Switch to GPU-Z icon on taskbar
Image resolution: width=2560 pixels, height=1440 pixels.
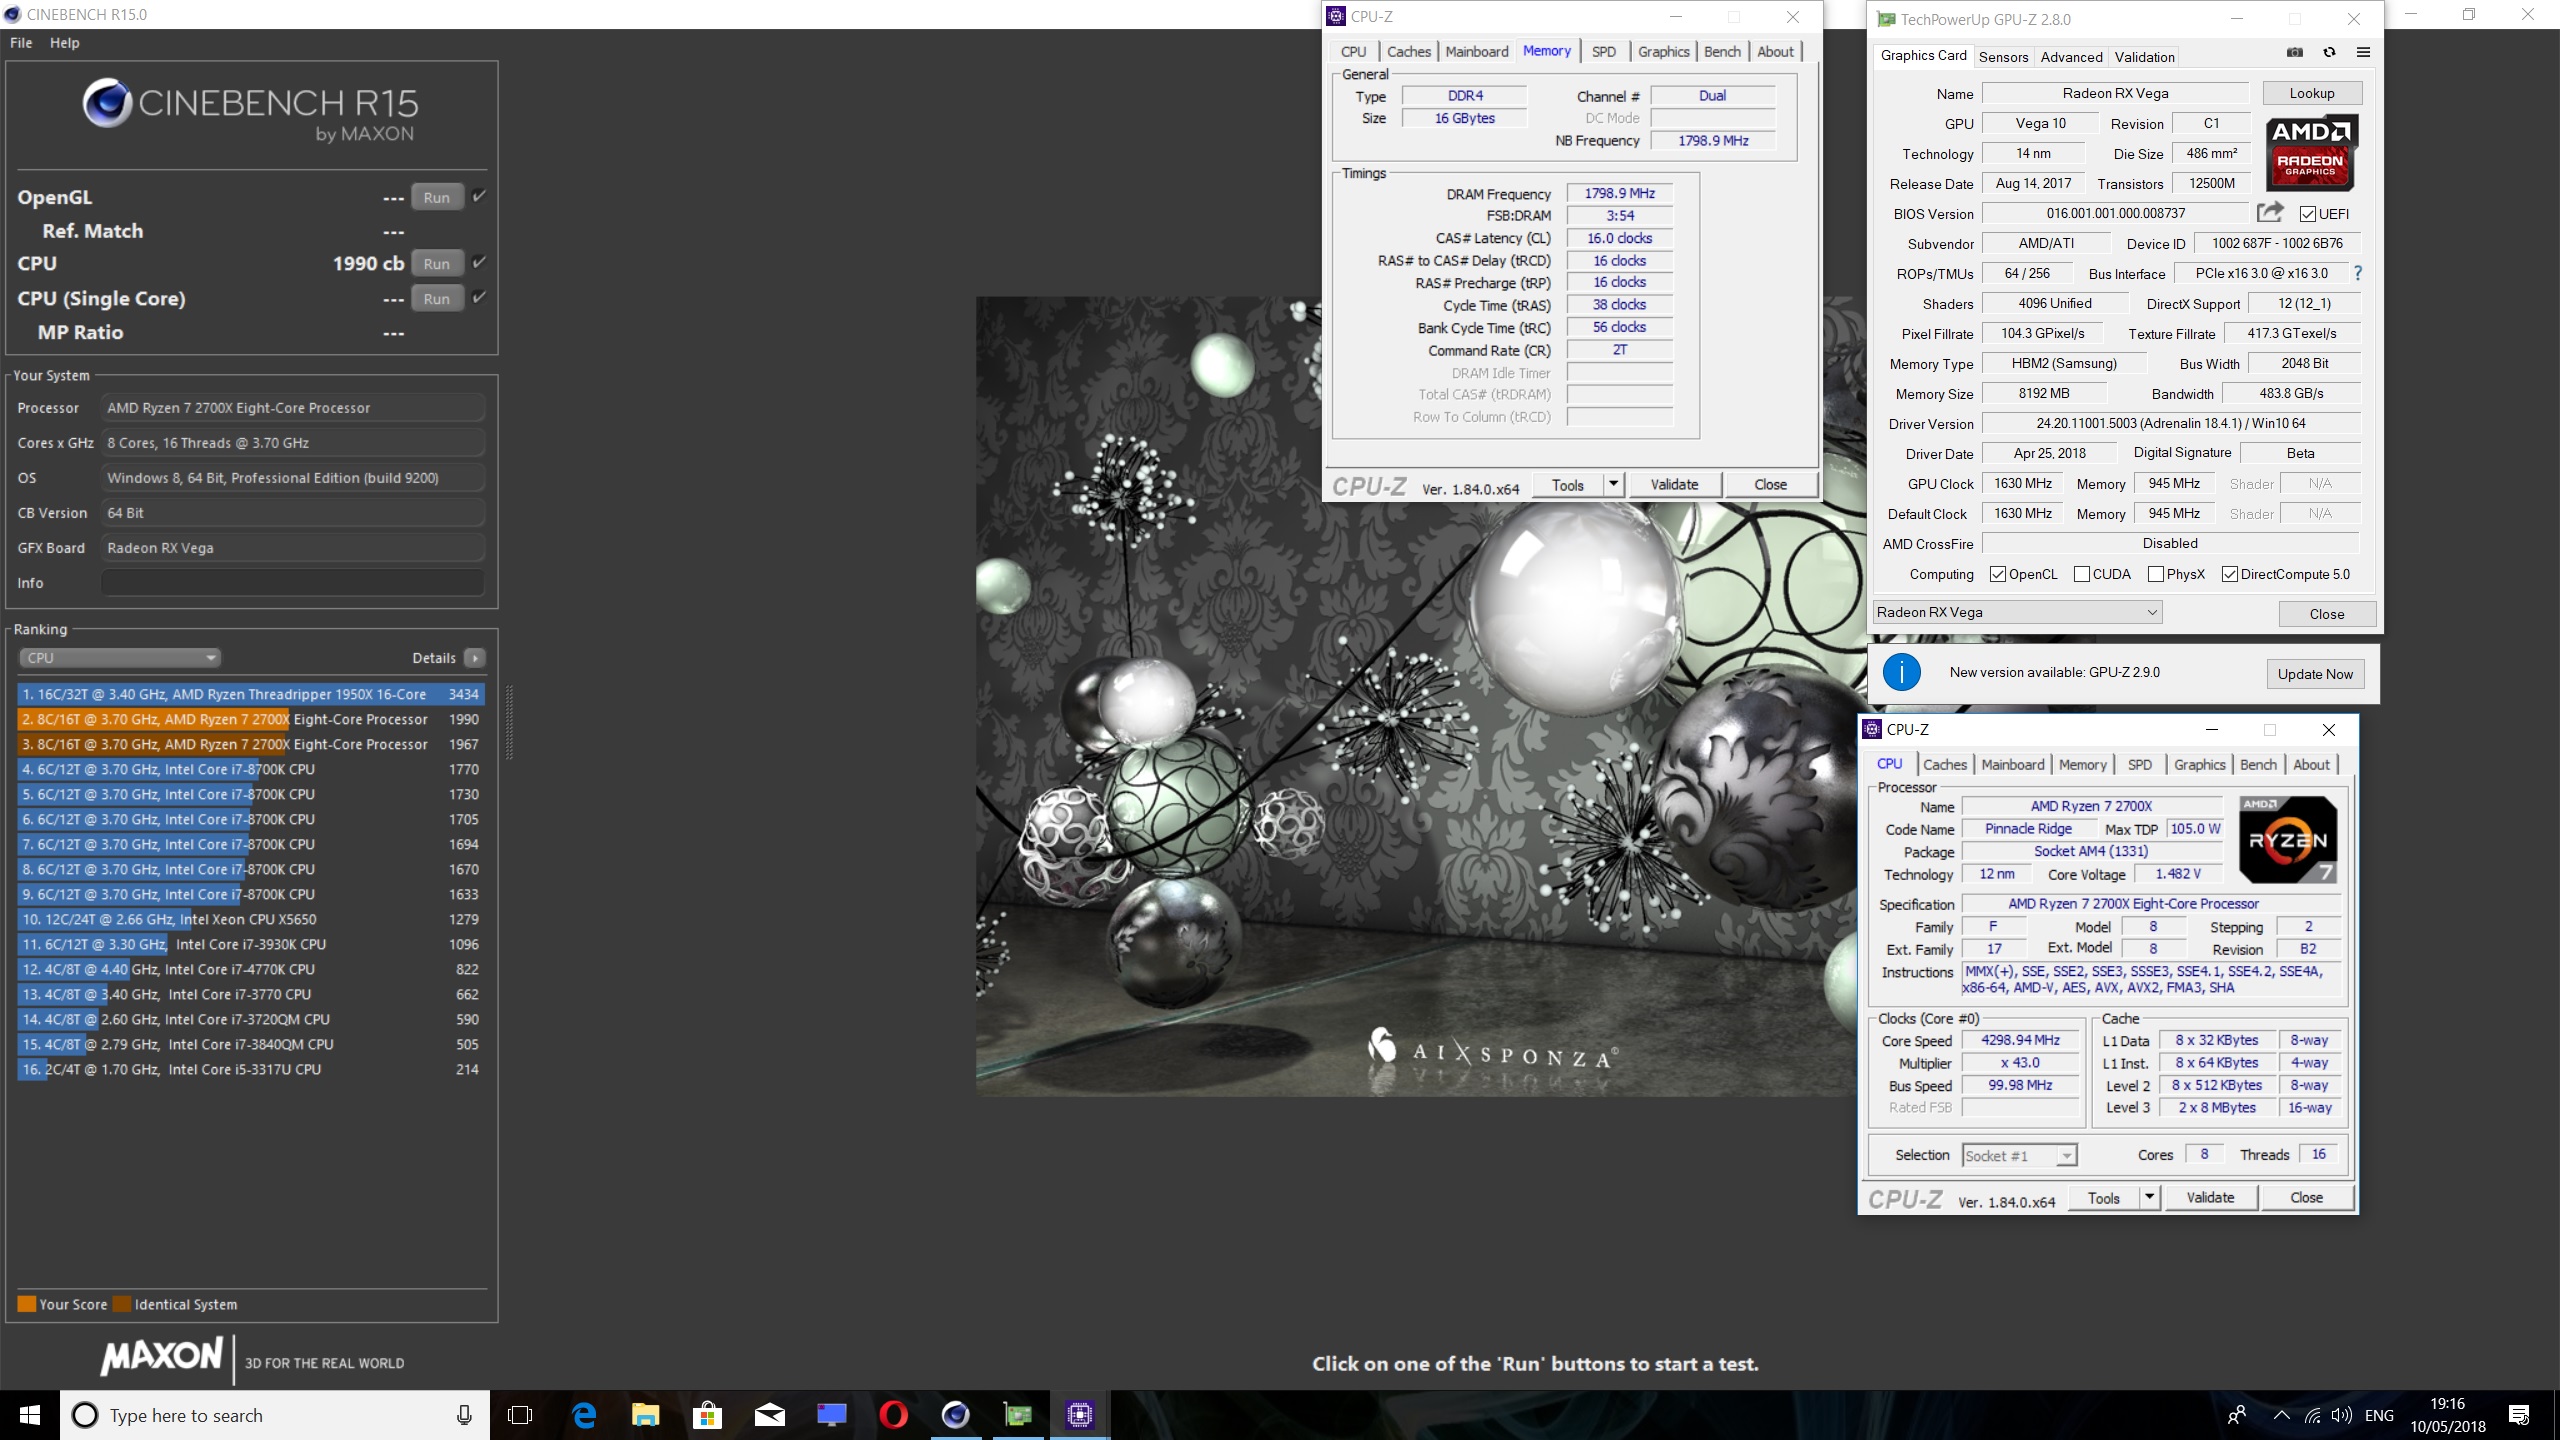(1018, 1415)
